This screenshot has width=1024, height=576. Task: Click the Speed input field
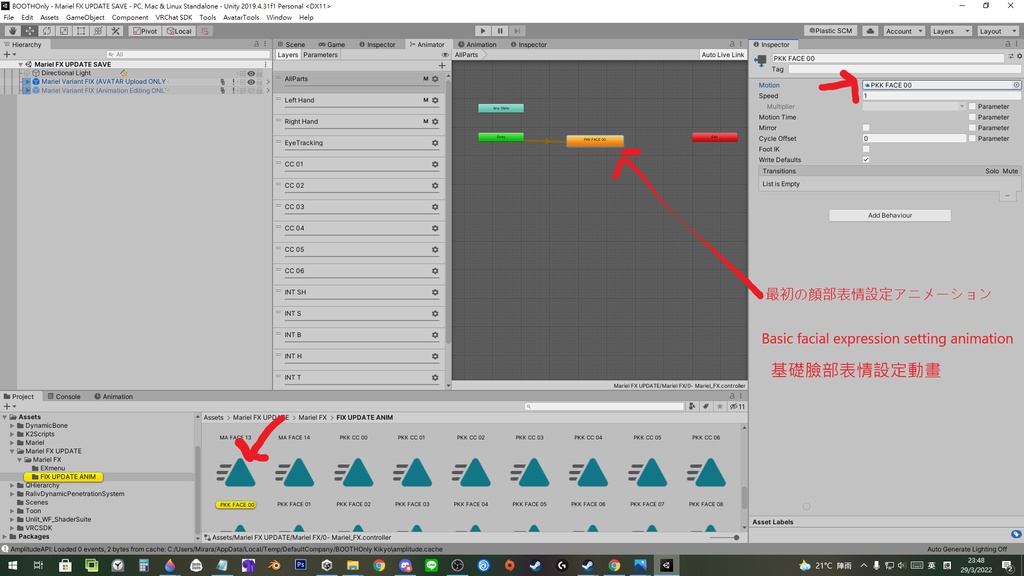[x=941, y=96]
